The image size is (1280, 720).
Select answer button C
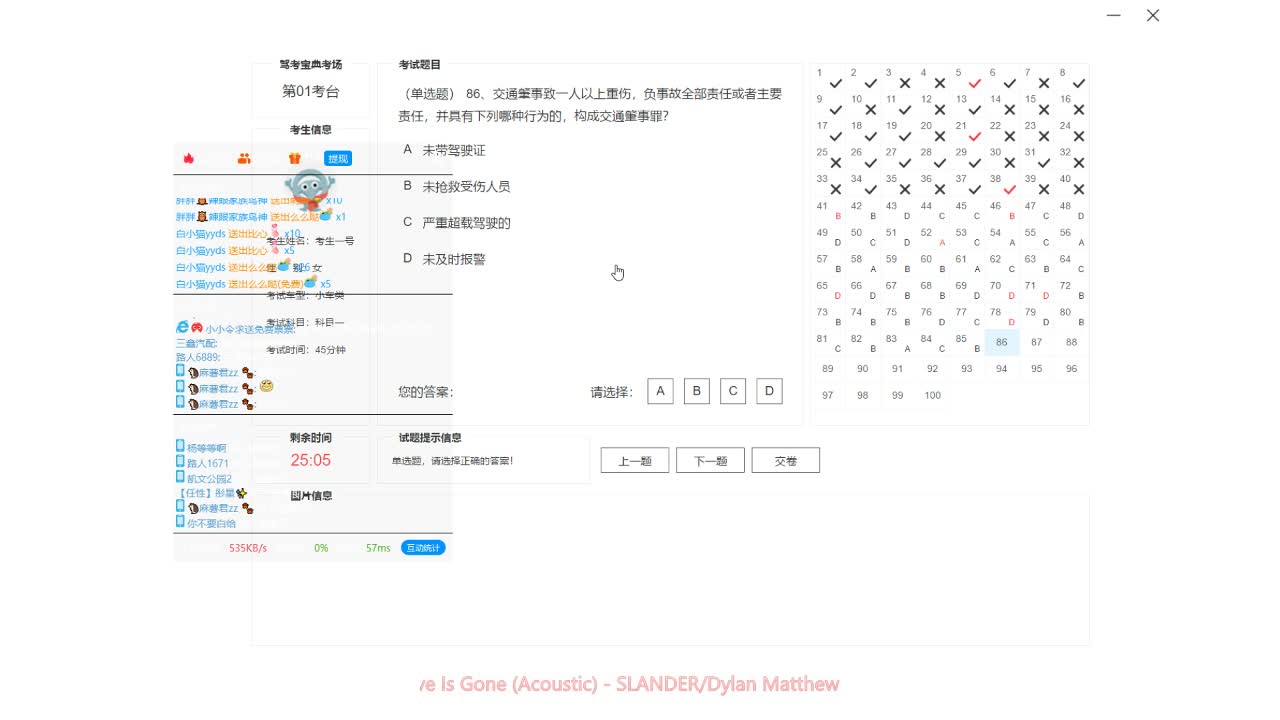click(733, 391)
